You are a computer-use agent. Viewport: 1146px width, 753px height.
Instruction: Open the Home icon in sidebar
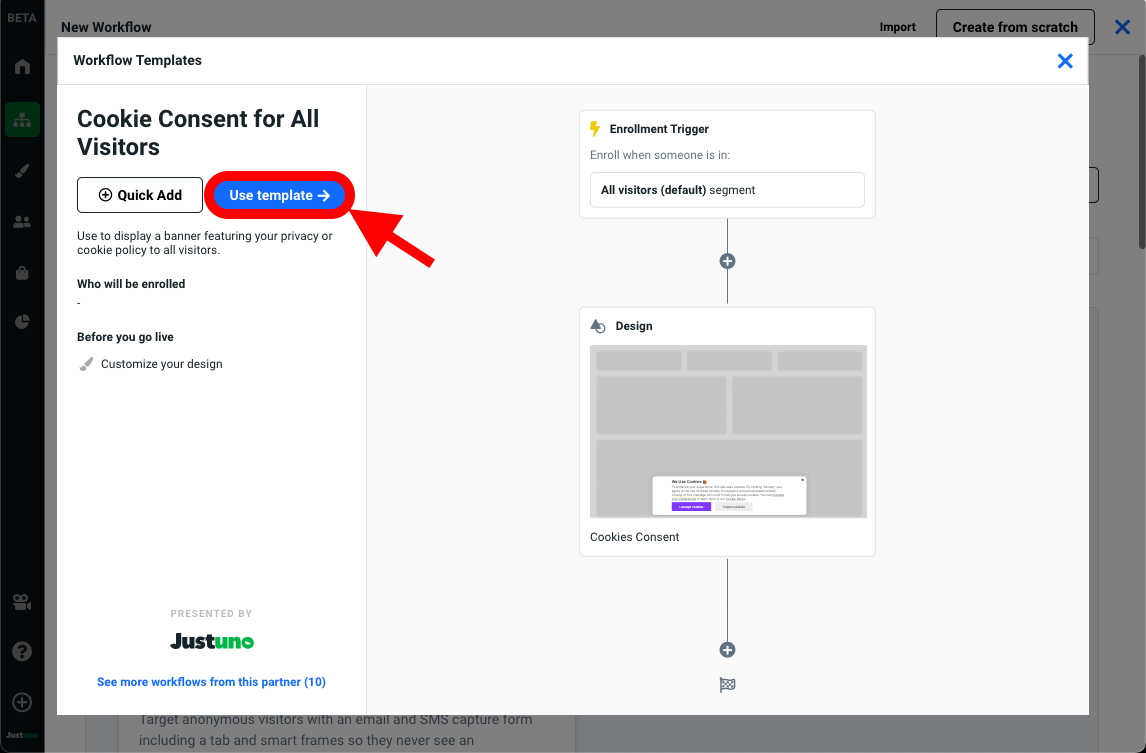(x=22, y=67)
